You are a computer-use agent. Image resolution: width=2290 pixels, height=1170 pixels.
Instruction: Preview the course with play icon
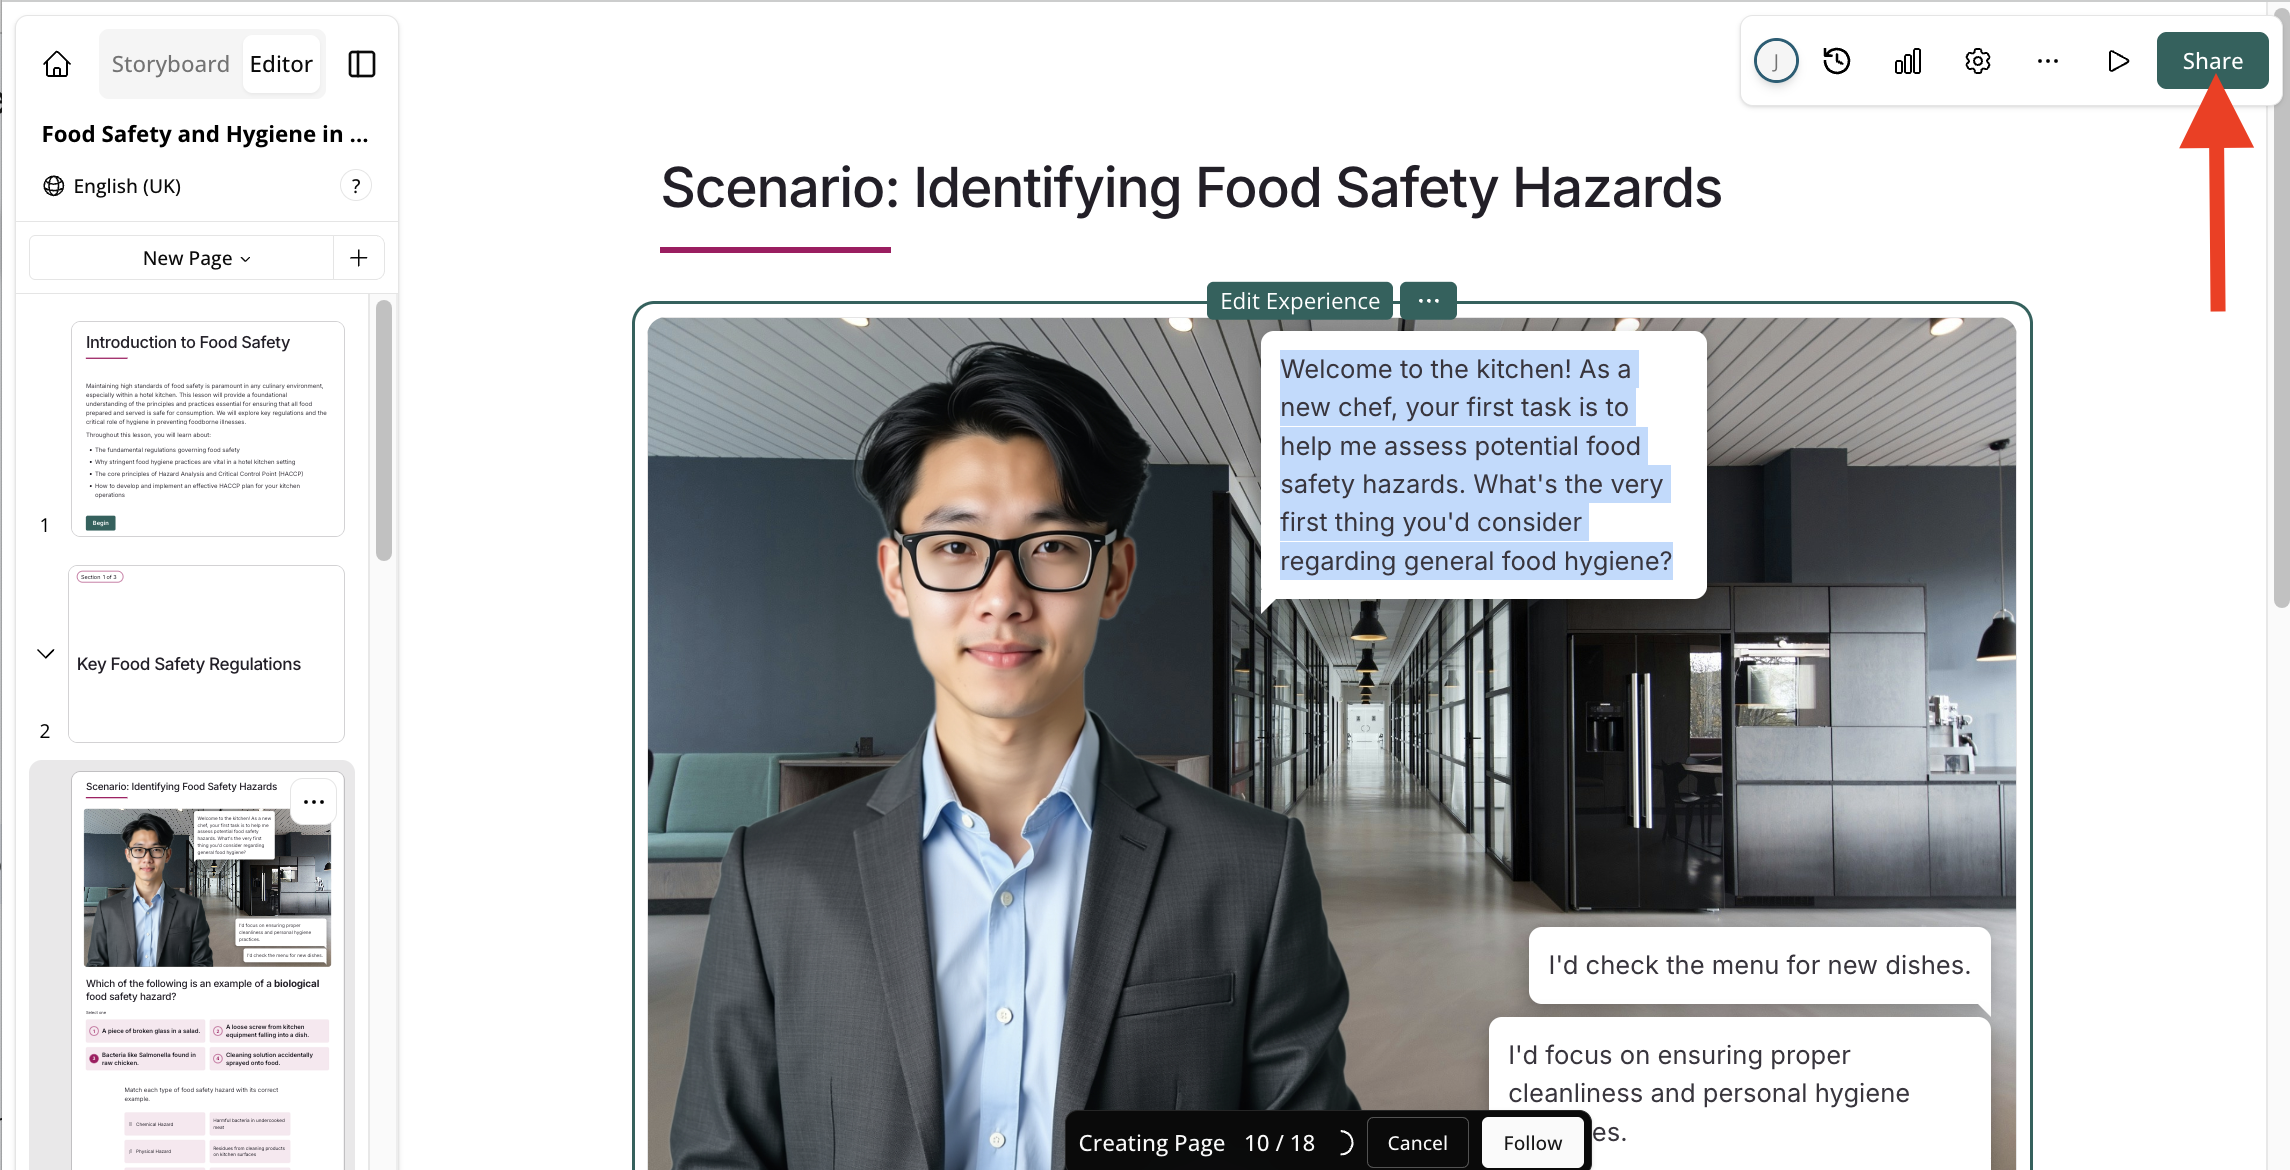(x=2117, y=61)
